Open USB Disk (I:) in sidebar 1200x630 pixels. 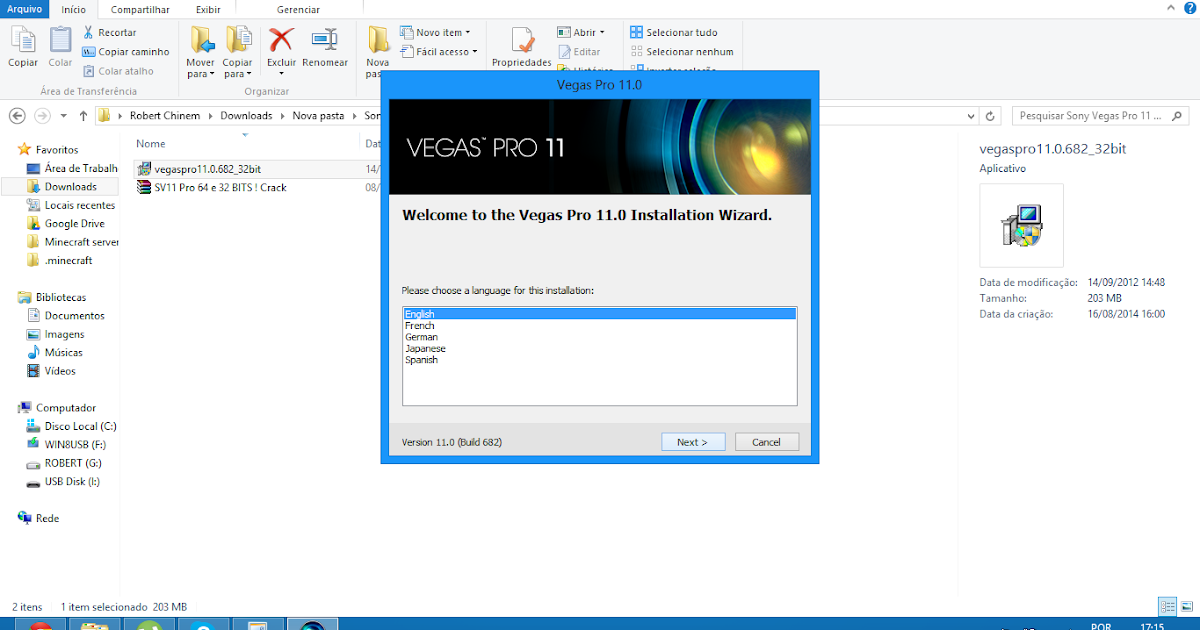point(63,482)
